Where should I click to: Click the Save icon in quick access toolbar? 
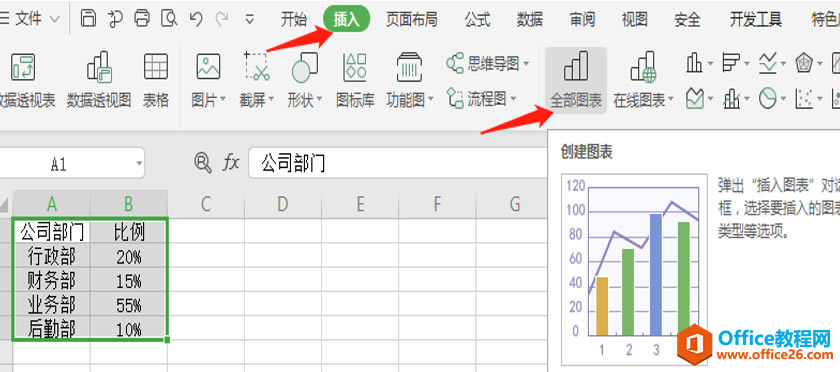coord(88,19)
